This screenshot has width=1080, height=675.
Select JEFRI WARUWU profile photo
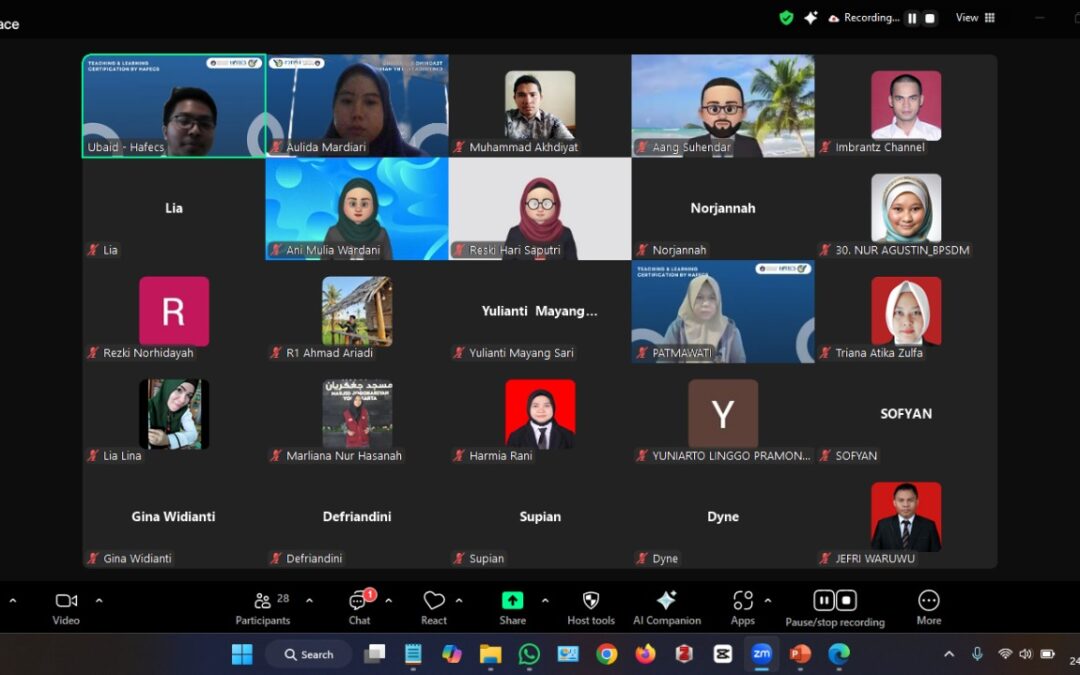[906, 517]
